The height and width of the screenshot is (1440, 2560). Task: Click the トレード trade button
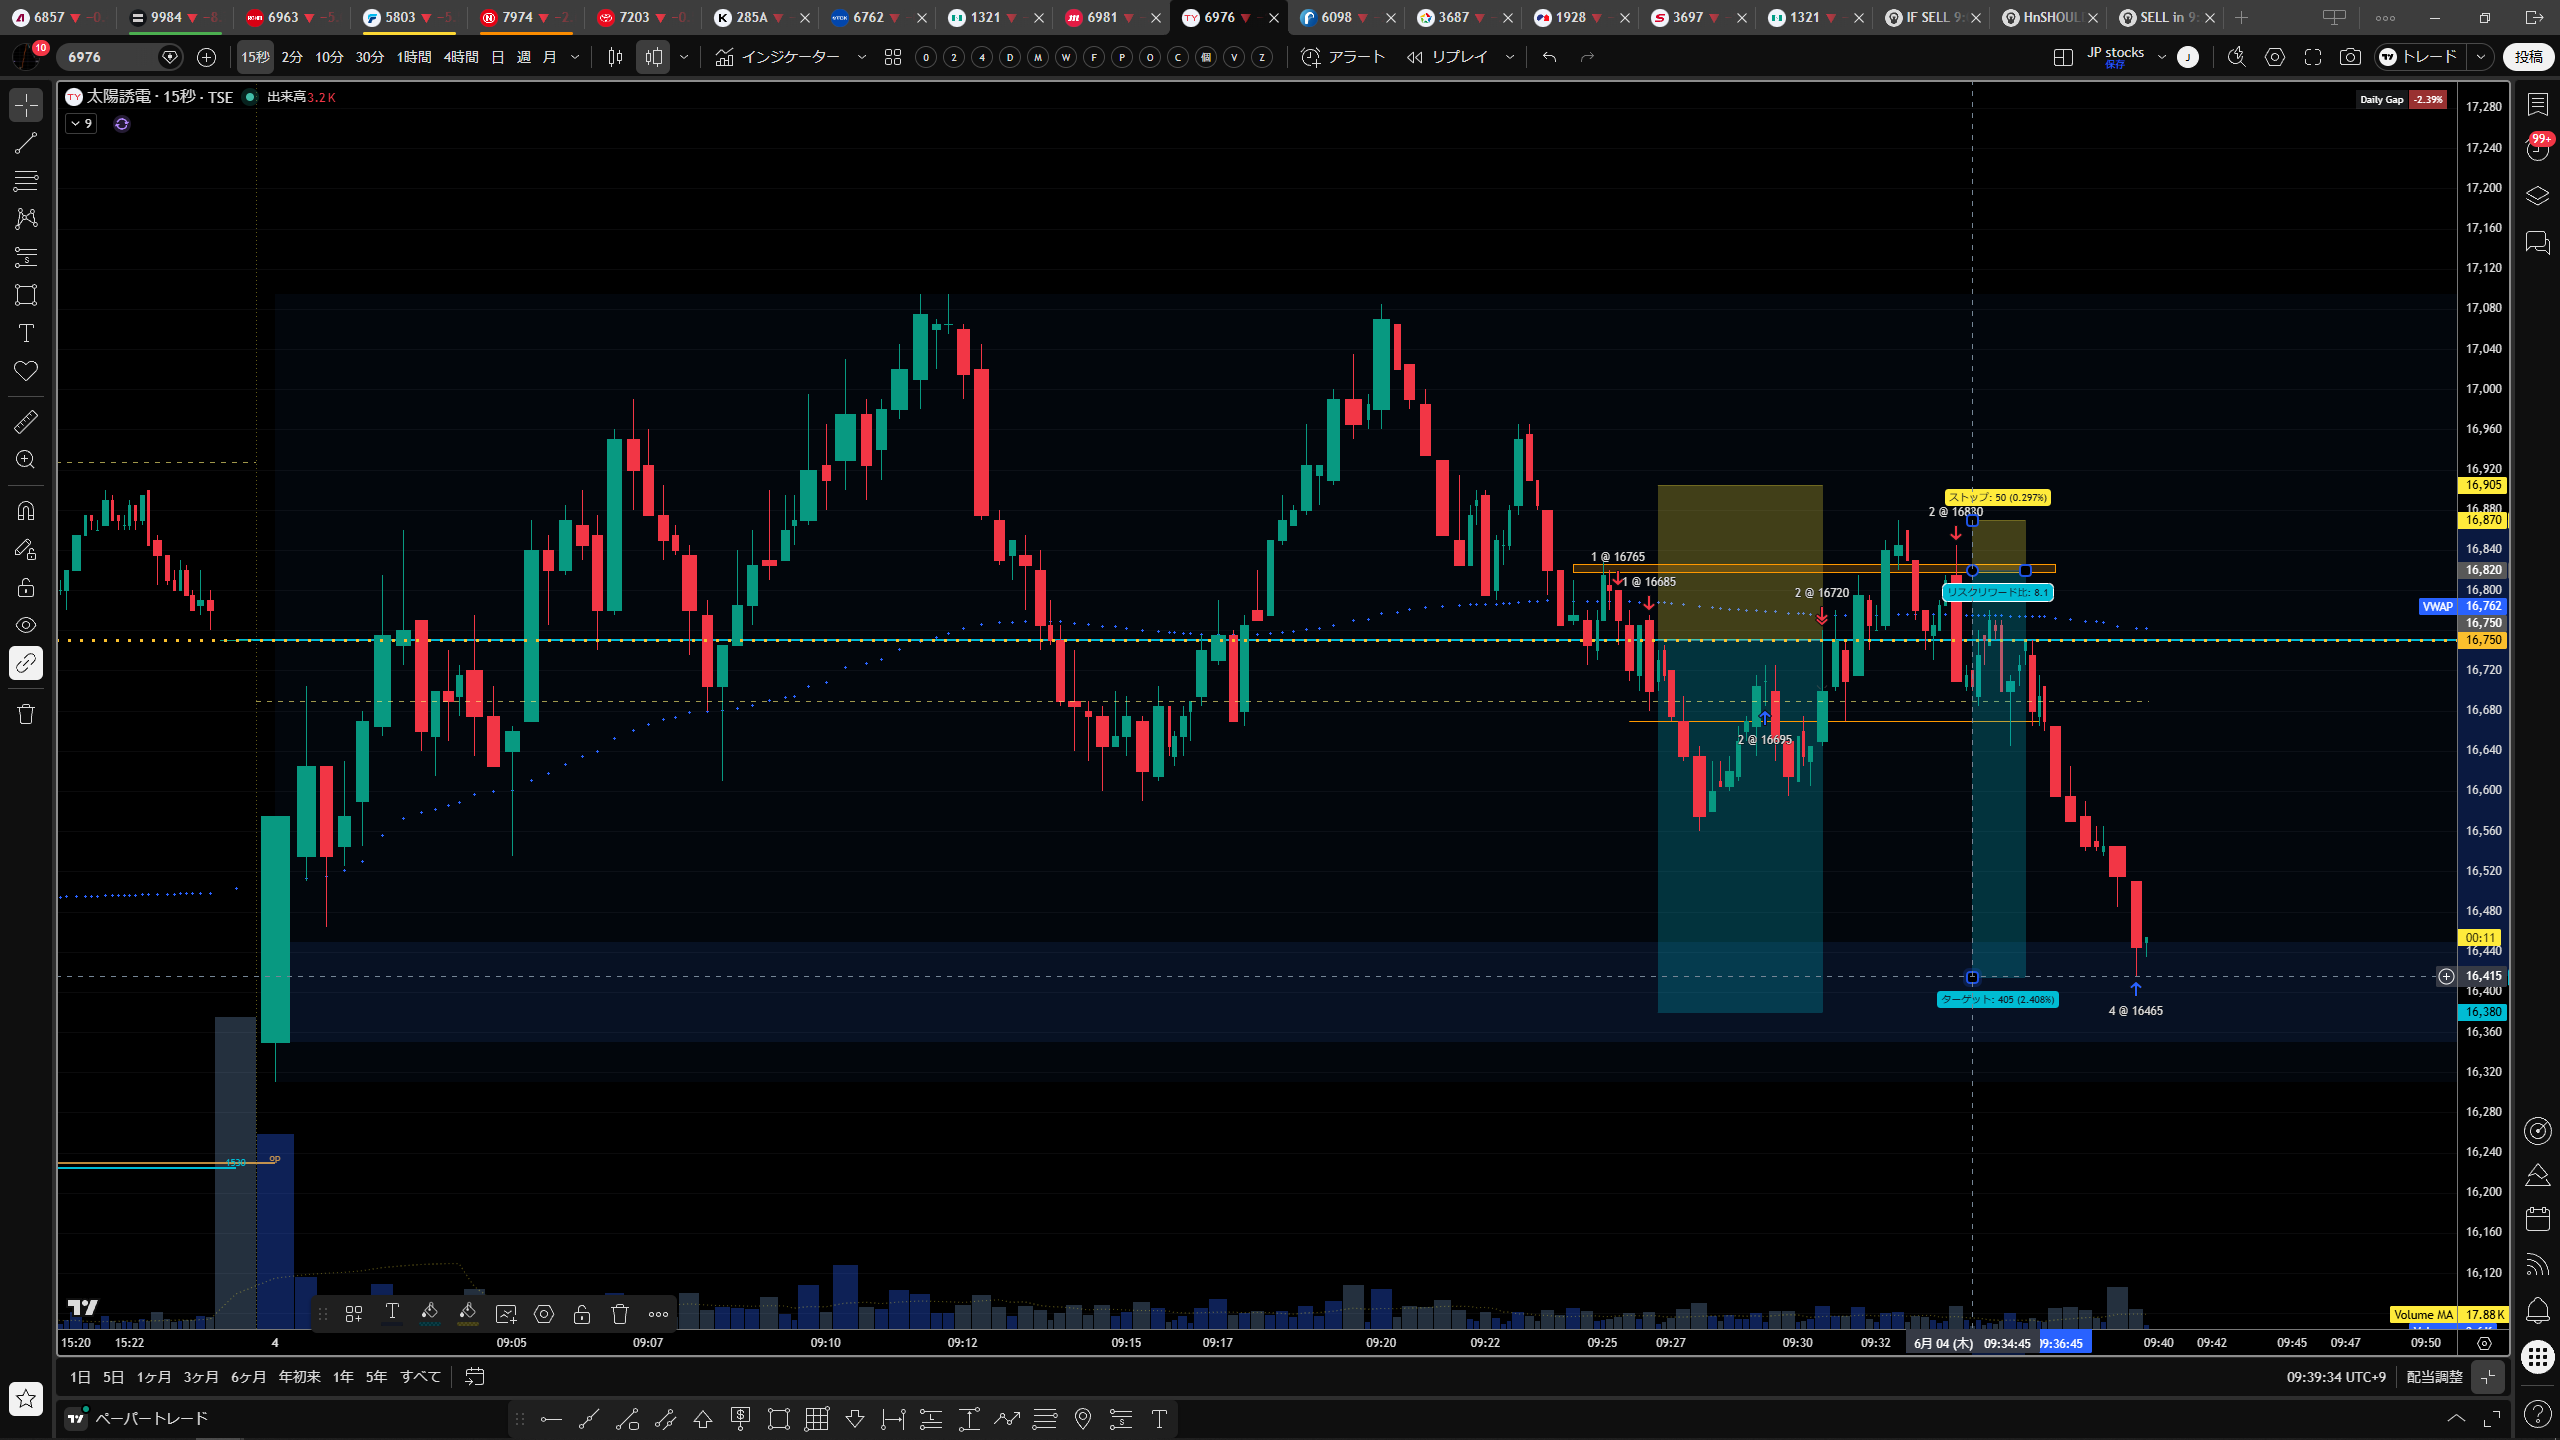pyautogui.click(x=2420, y=57)
